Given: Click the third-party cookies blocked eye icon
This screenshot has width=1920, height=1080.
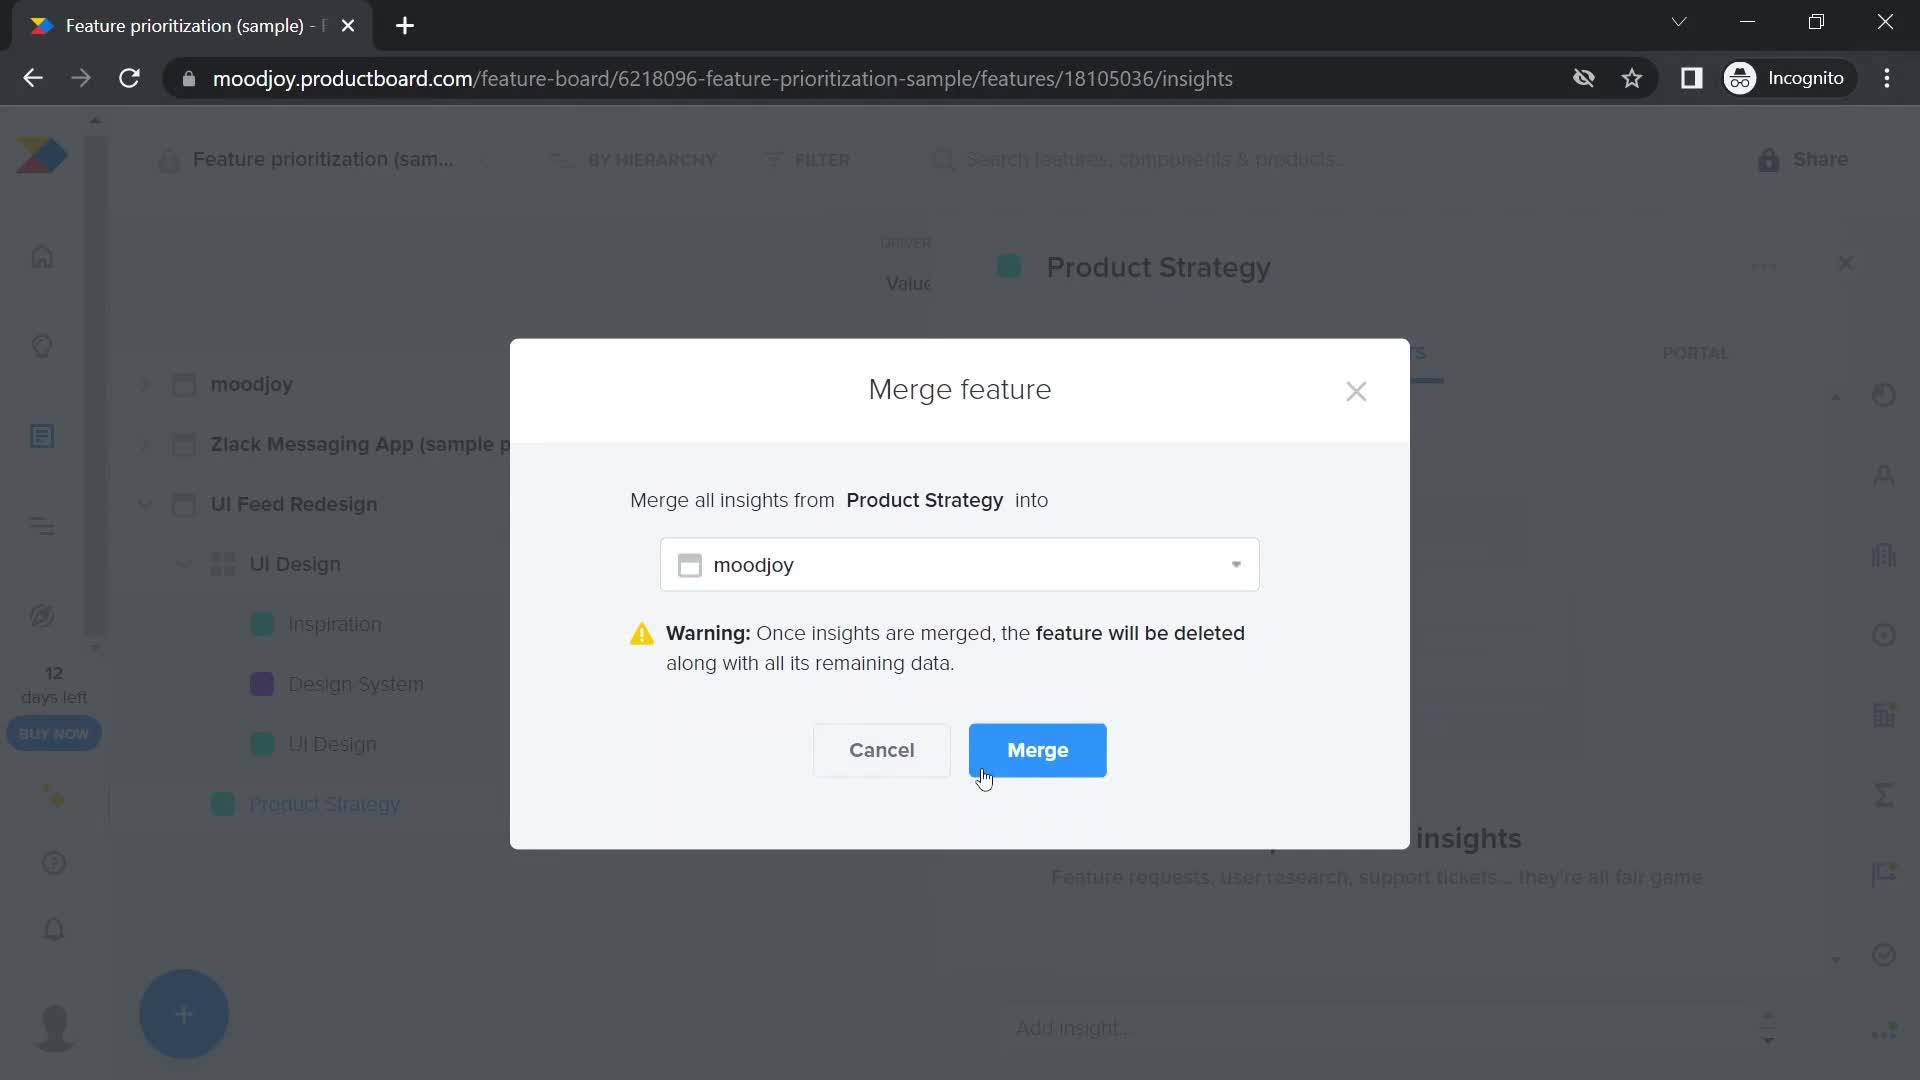Looking at the screenshot, I should 1583,78.
